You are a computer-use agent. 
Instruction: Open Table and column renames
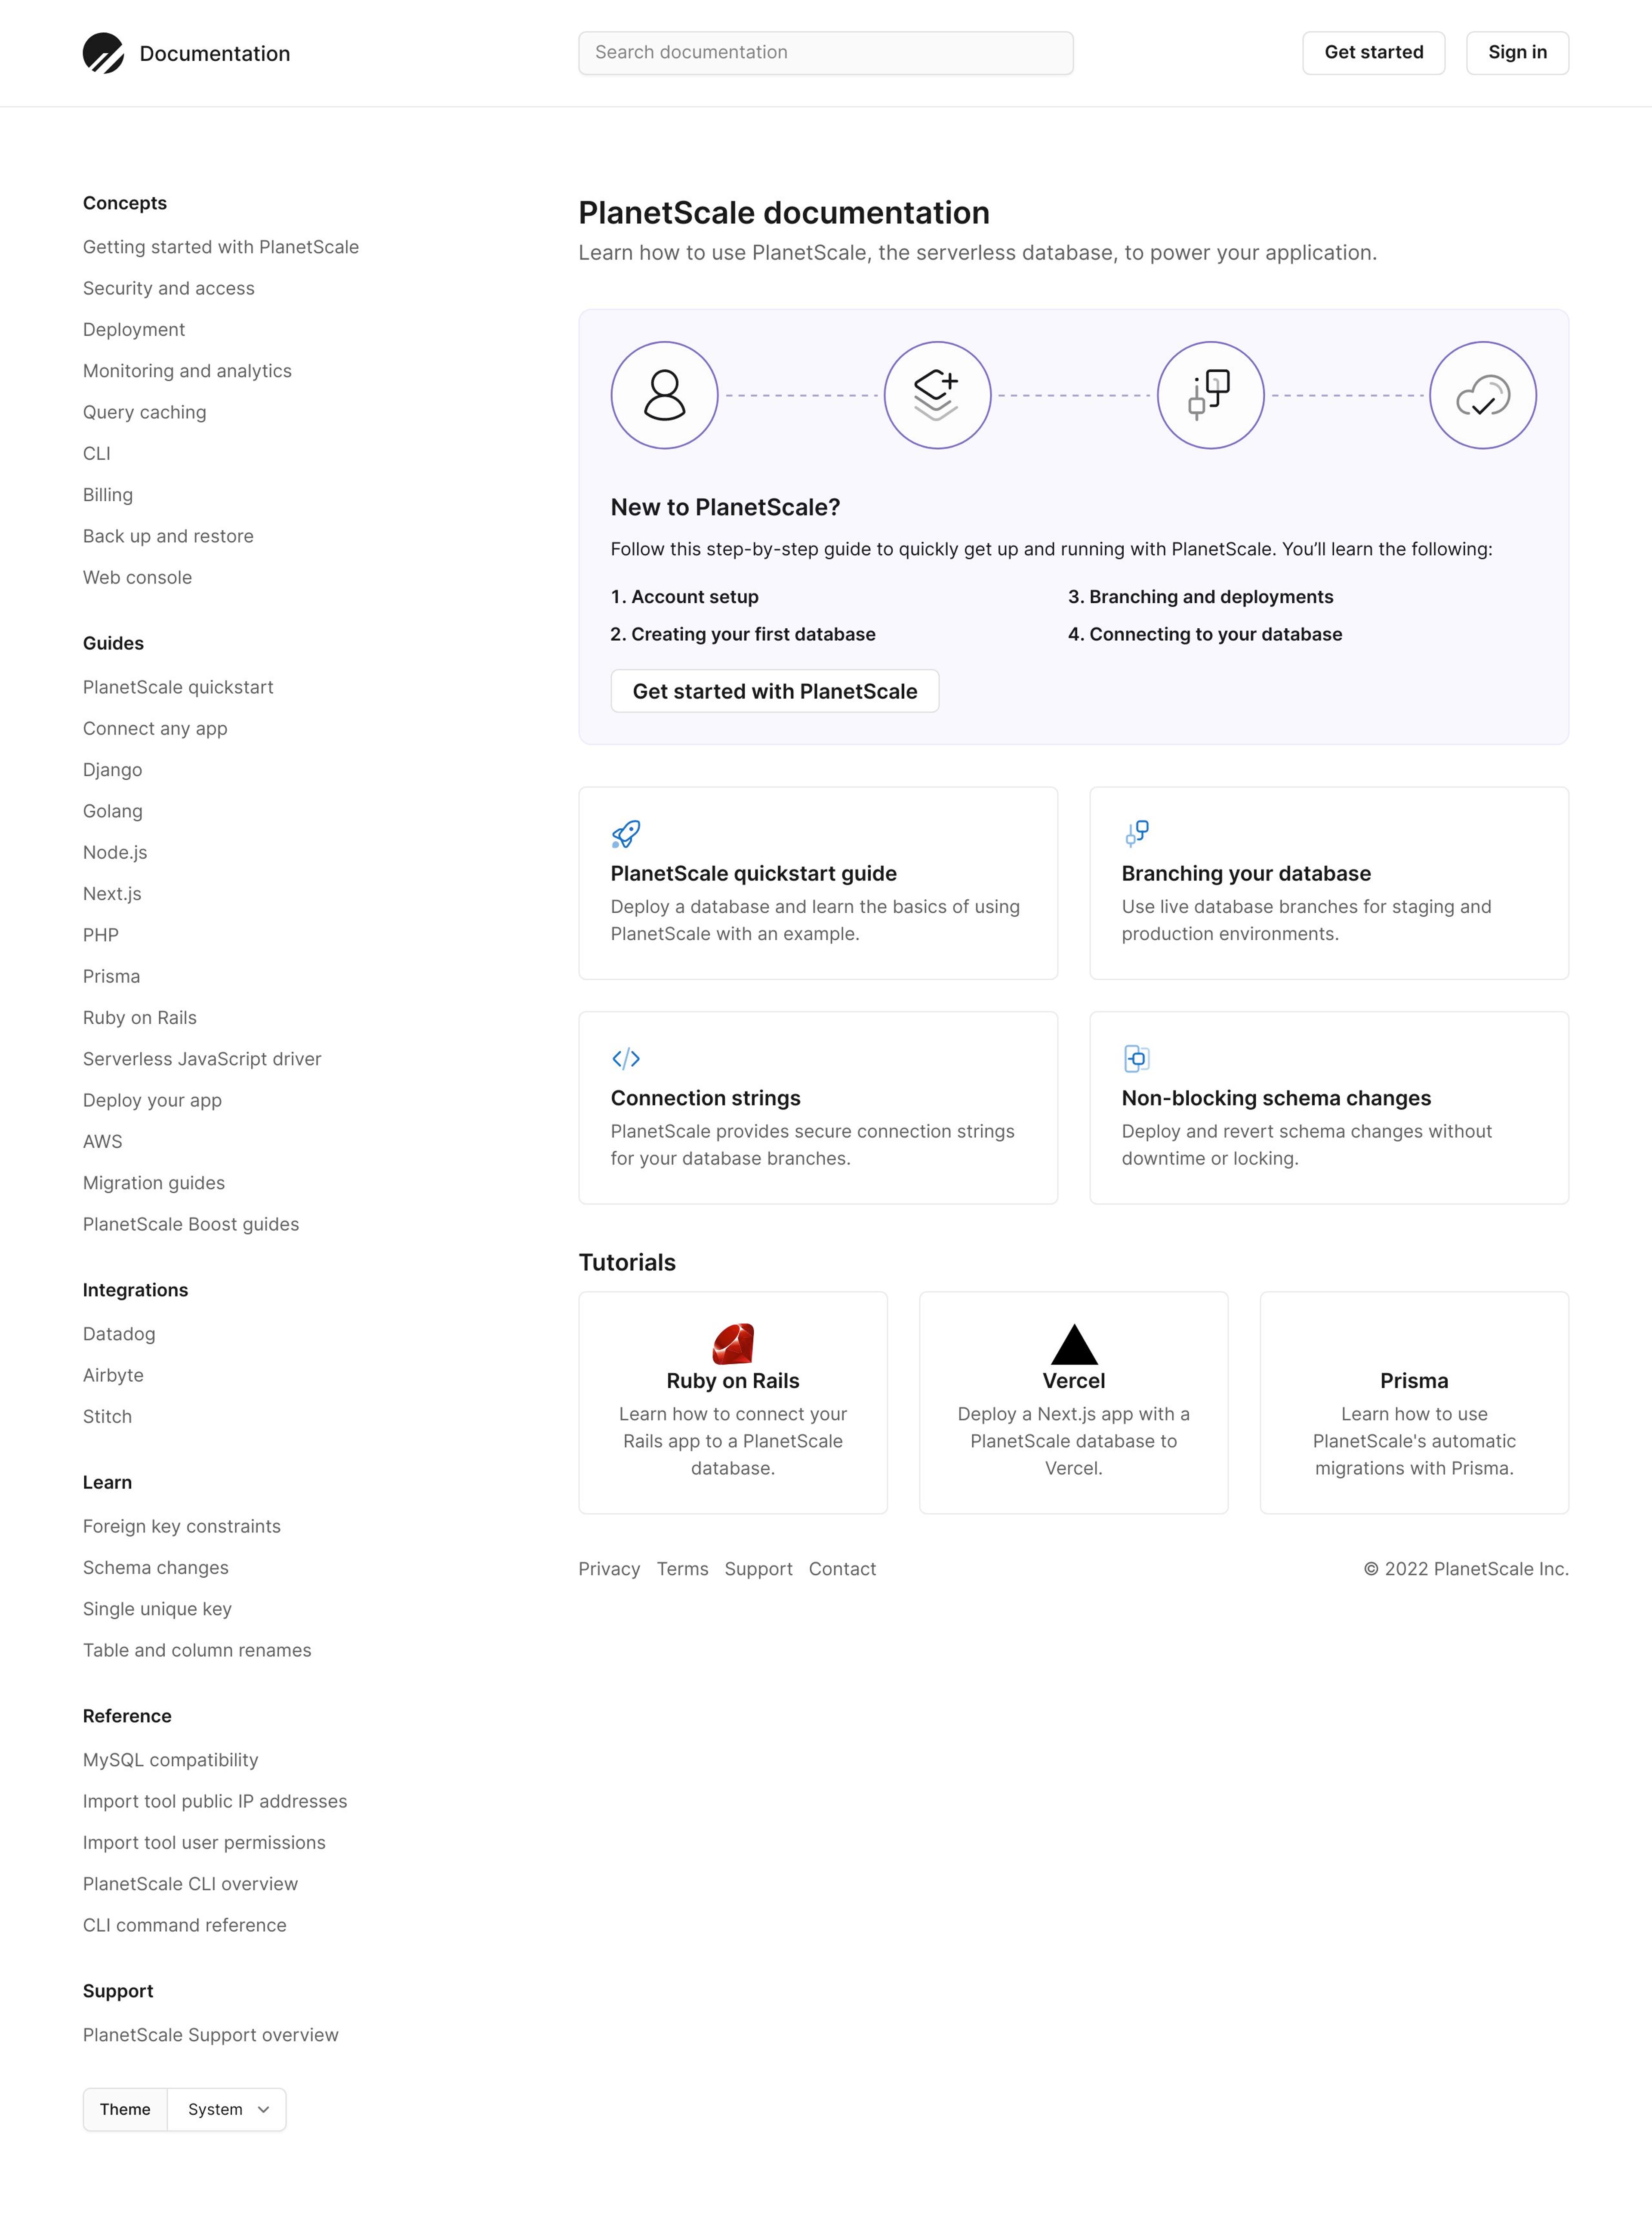[x=197, y=1650]
